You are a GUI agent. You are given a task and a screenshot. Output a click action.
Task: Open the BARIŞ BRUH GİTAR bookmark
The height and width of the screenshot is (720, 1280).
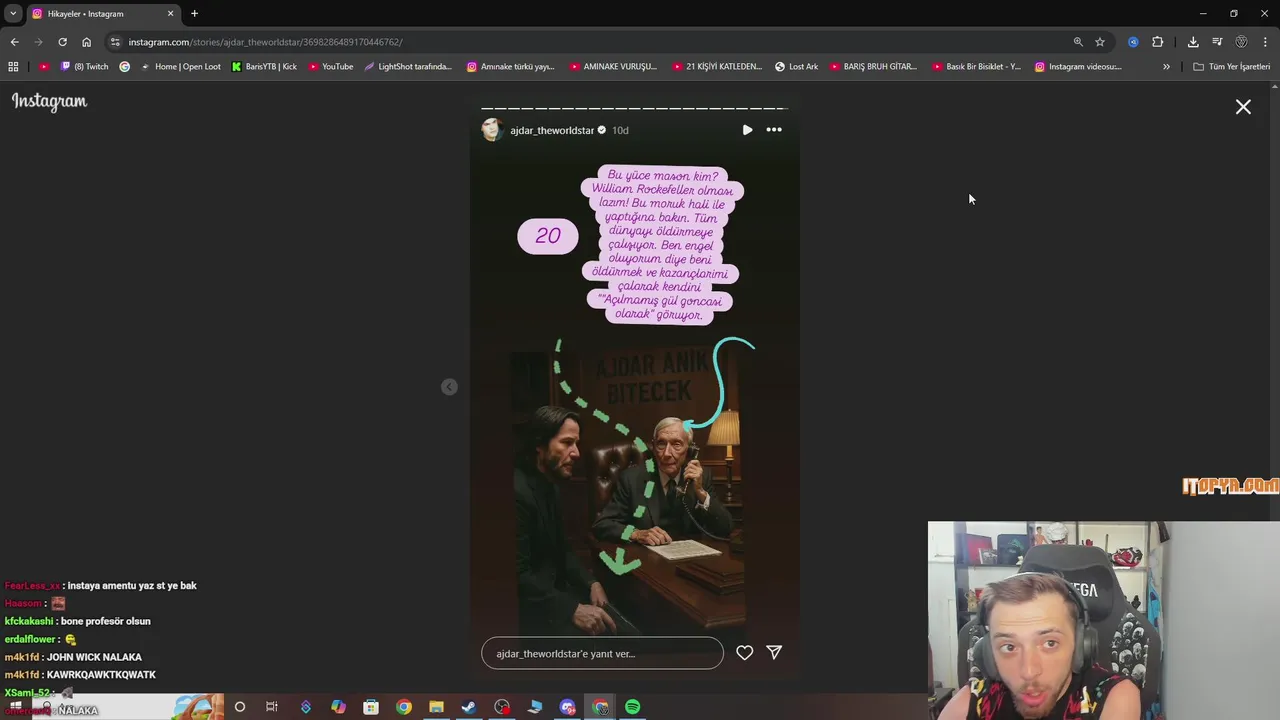(873, 67)
